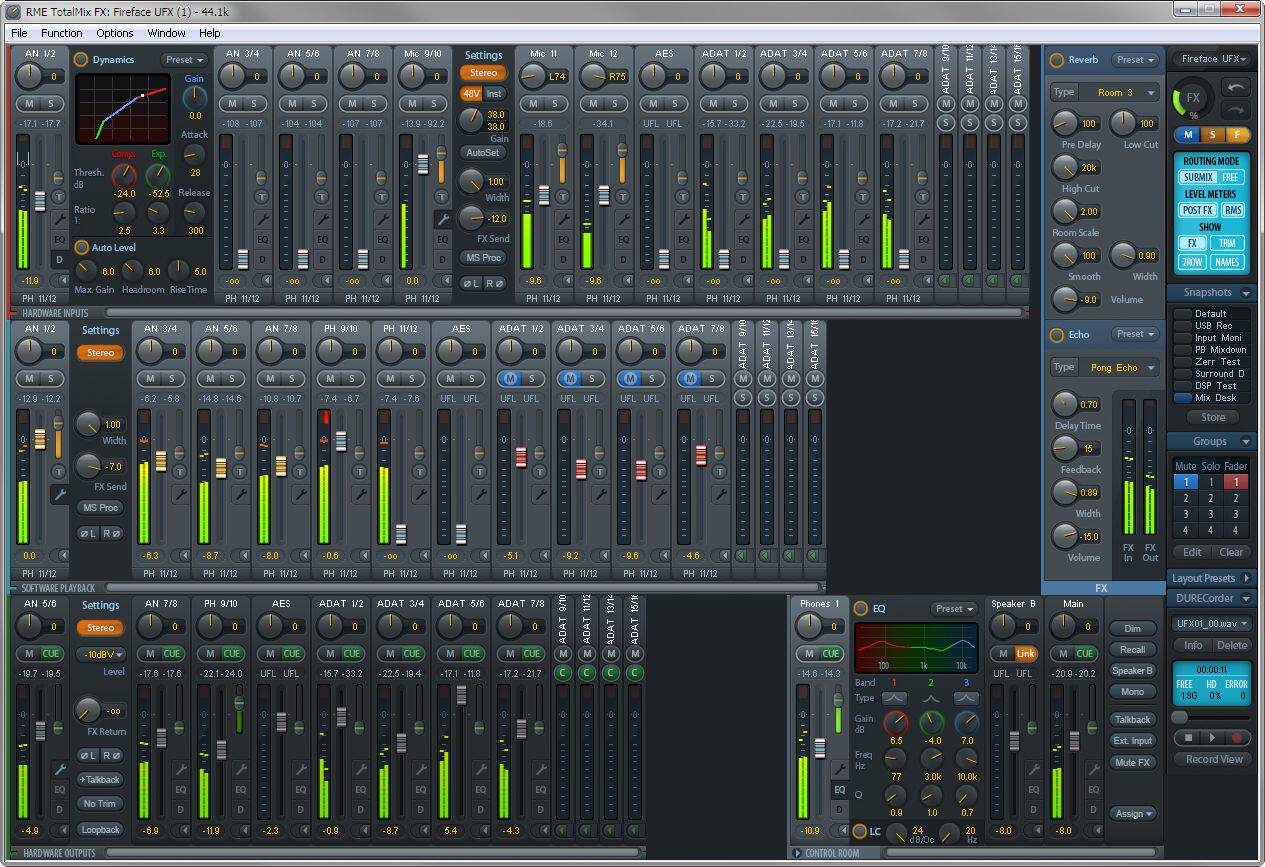Image resolution: width=1265 pixels, height=867 pixels.
Task: Click the undo arrow below Fireface UFX
Action: point(1236,88)
